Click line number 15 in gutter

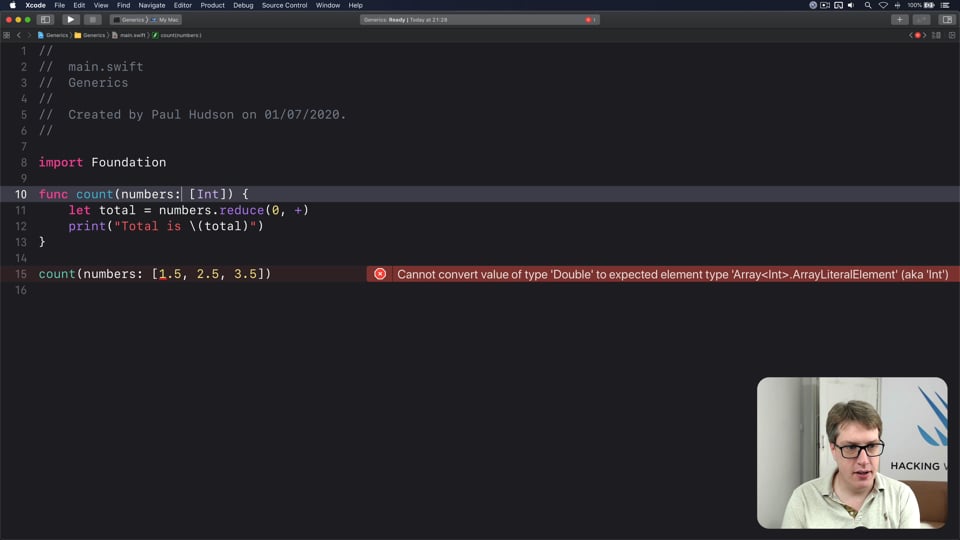point(21,274)
